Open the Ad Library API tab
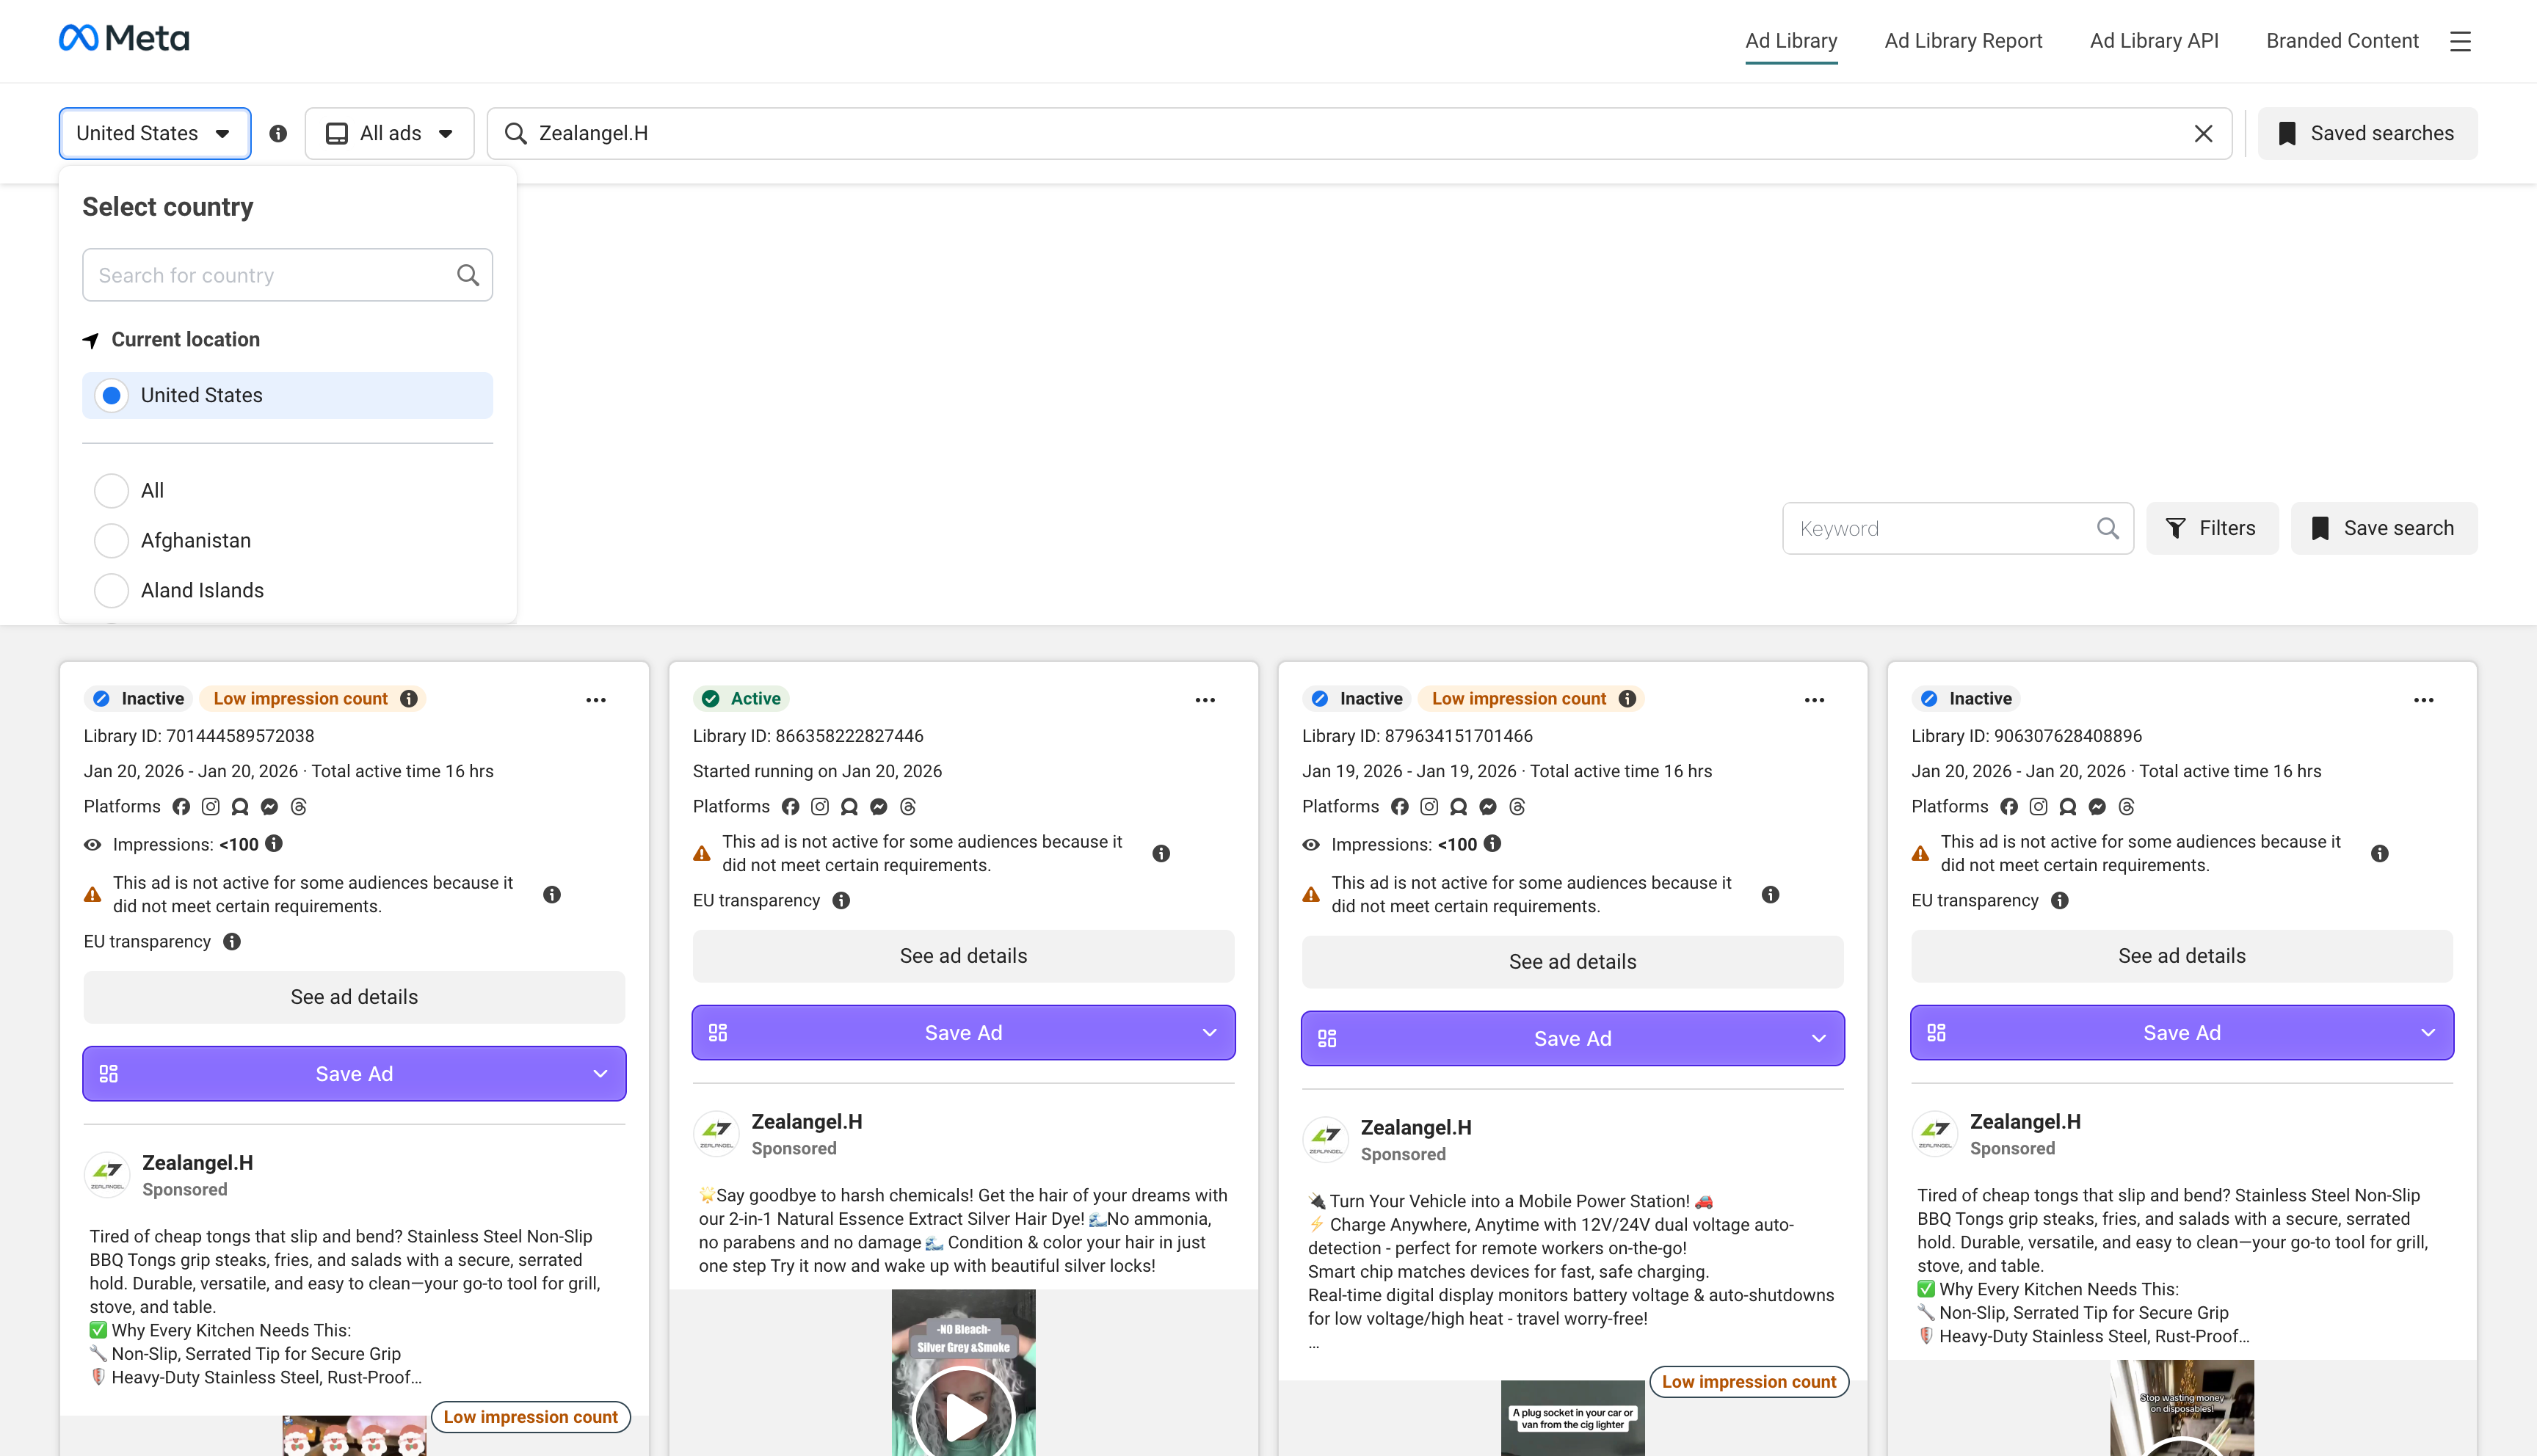The height and width of the screenshot is (1456, 2537). pos(2154,41)
